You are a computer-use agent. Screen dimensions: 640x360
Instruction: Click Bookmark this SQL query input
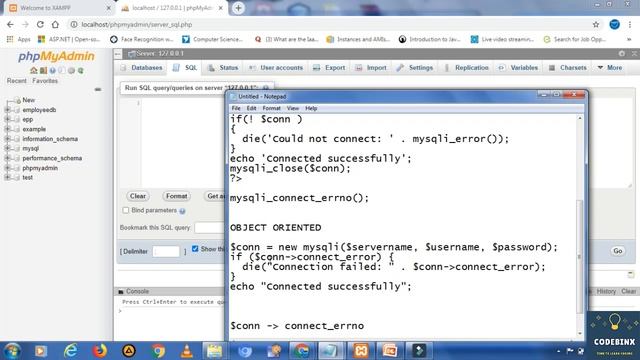pyautogui.click(x=209, y=228)
